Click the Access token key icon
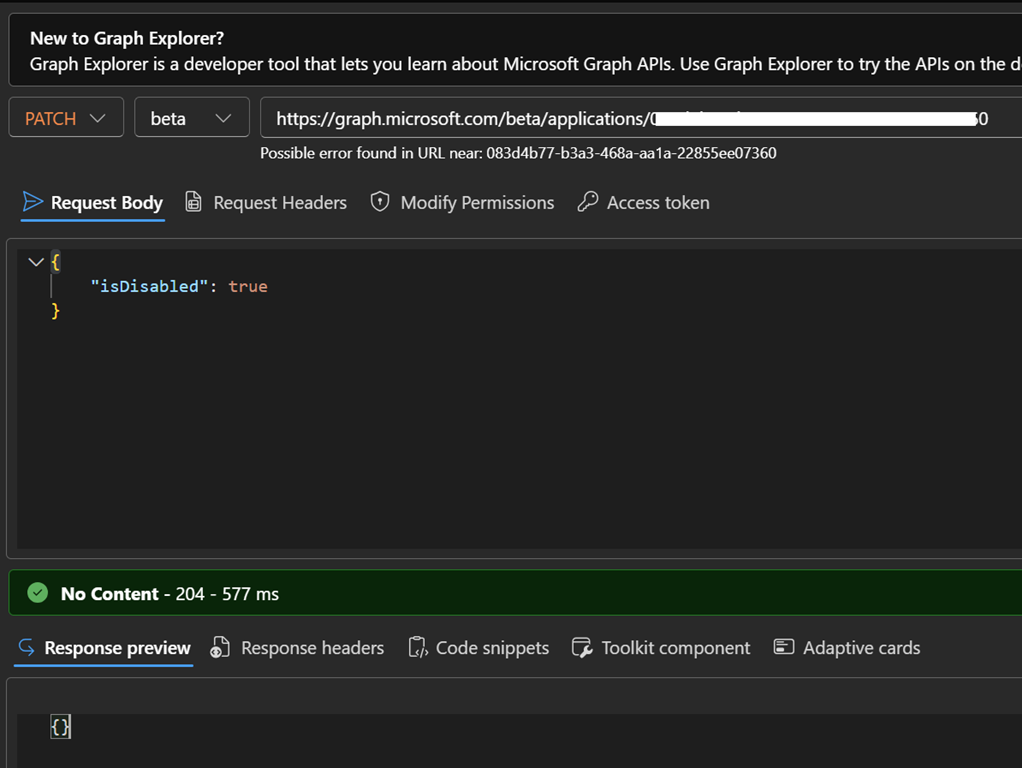The width and height of the screenshot is (1022, 768). [x=588, y=202]
